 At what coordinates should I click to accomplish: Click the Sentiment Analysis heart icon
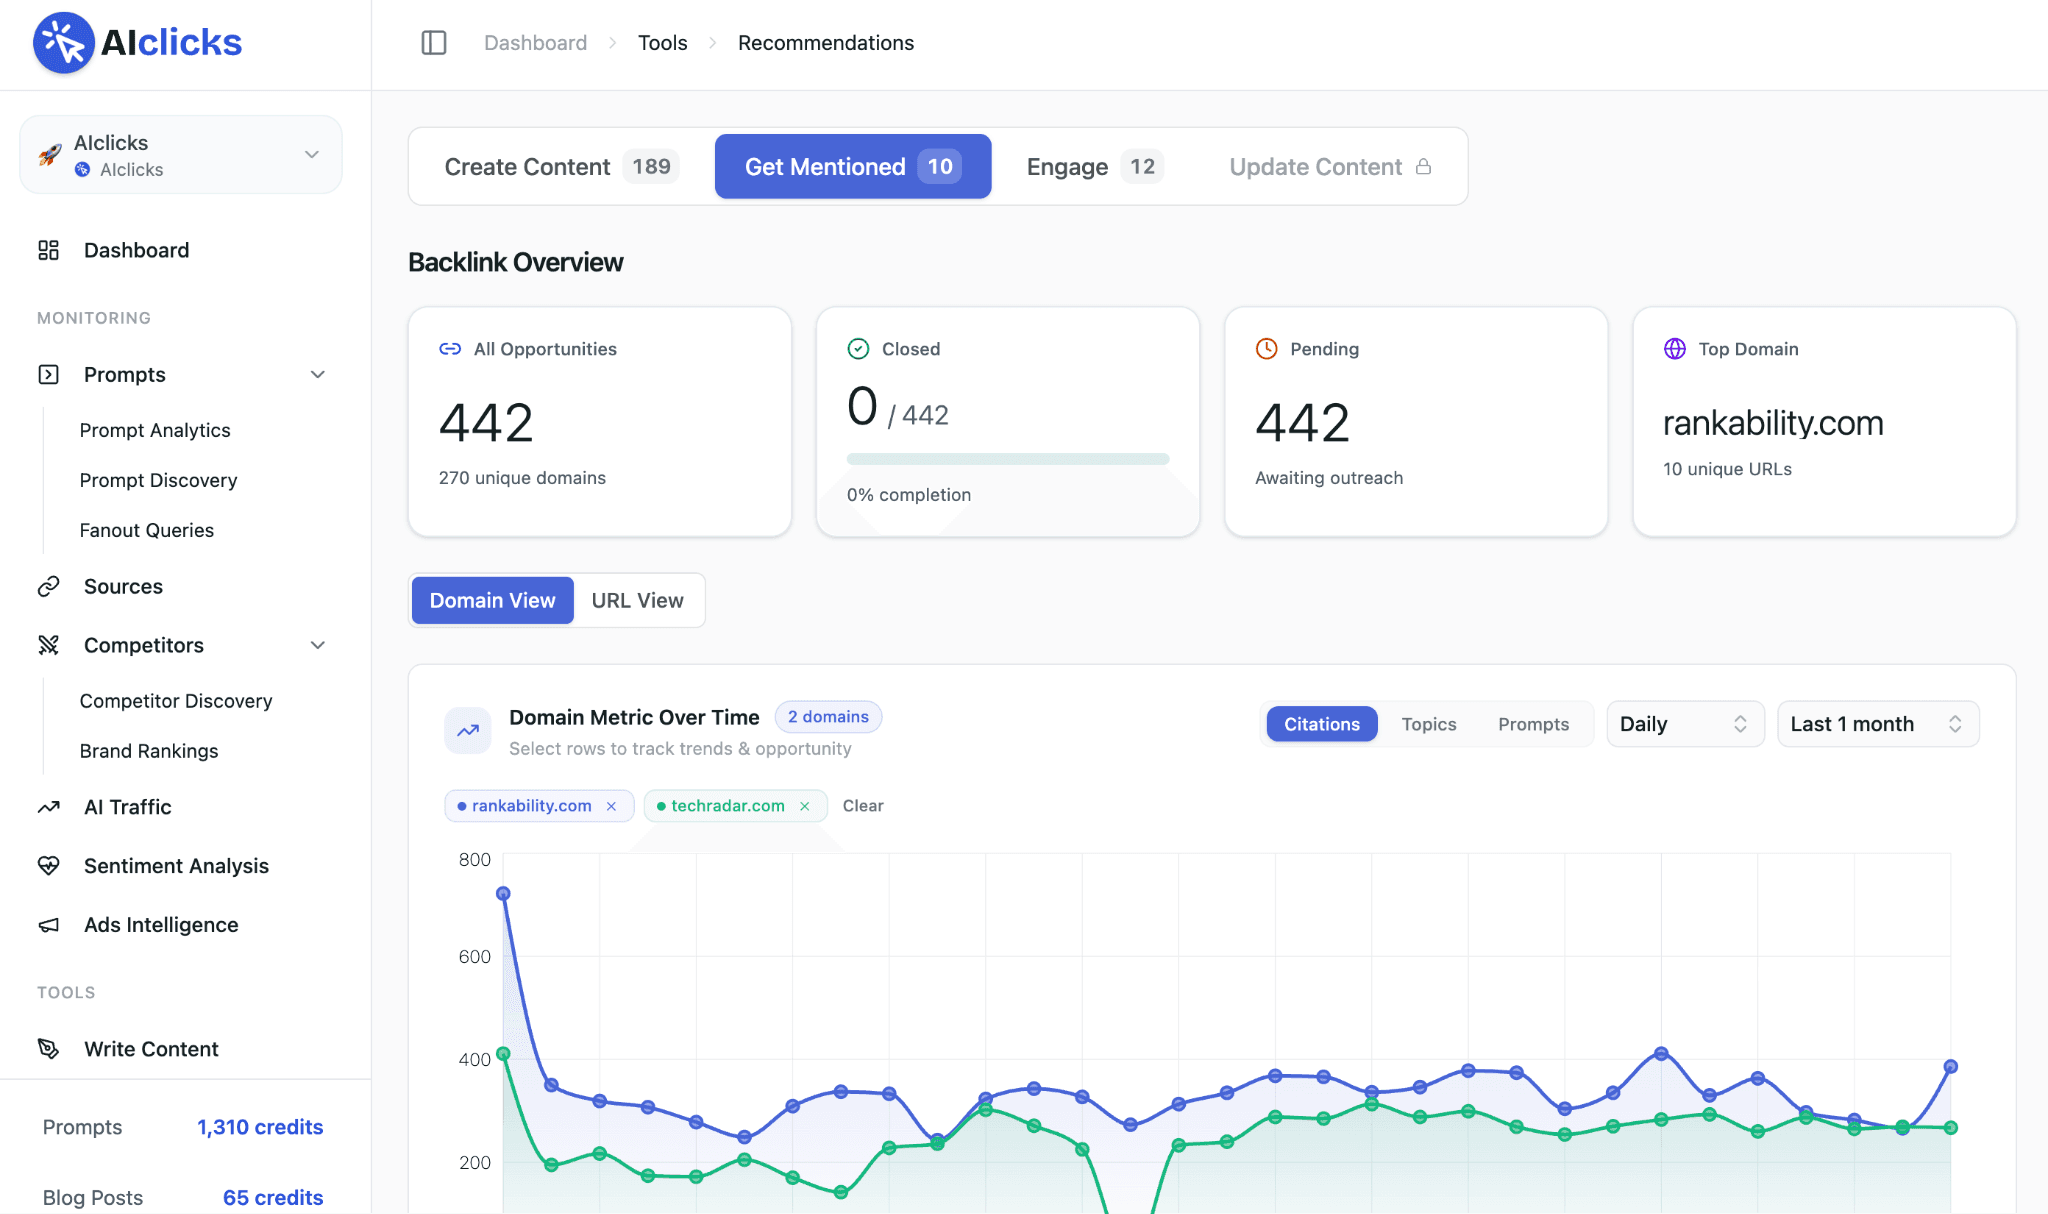click(x=48, y=866)
